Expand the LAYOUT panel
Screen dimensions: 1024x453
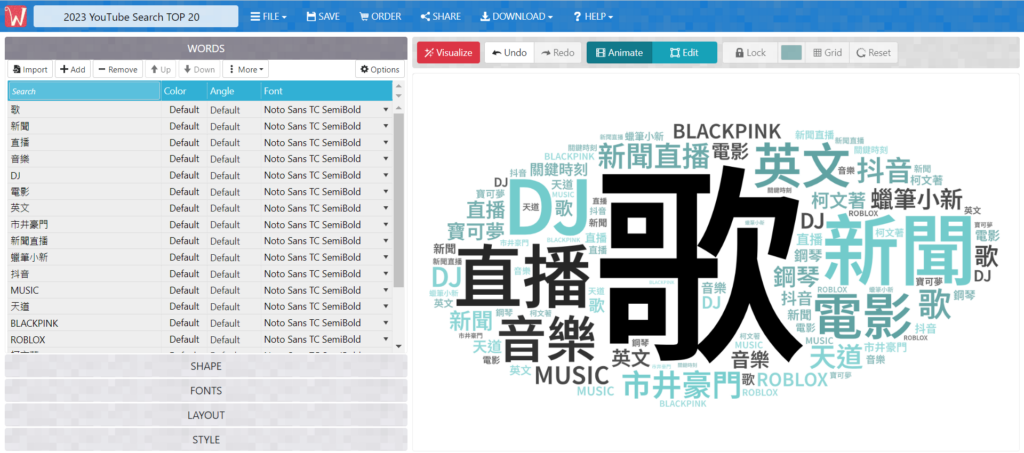pos(206,415)
